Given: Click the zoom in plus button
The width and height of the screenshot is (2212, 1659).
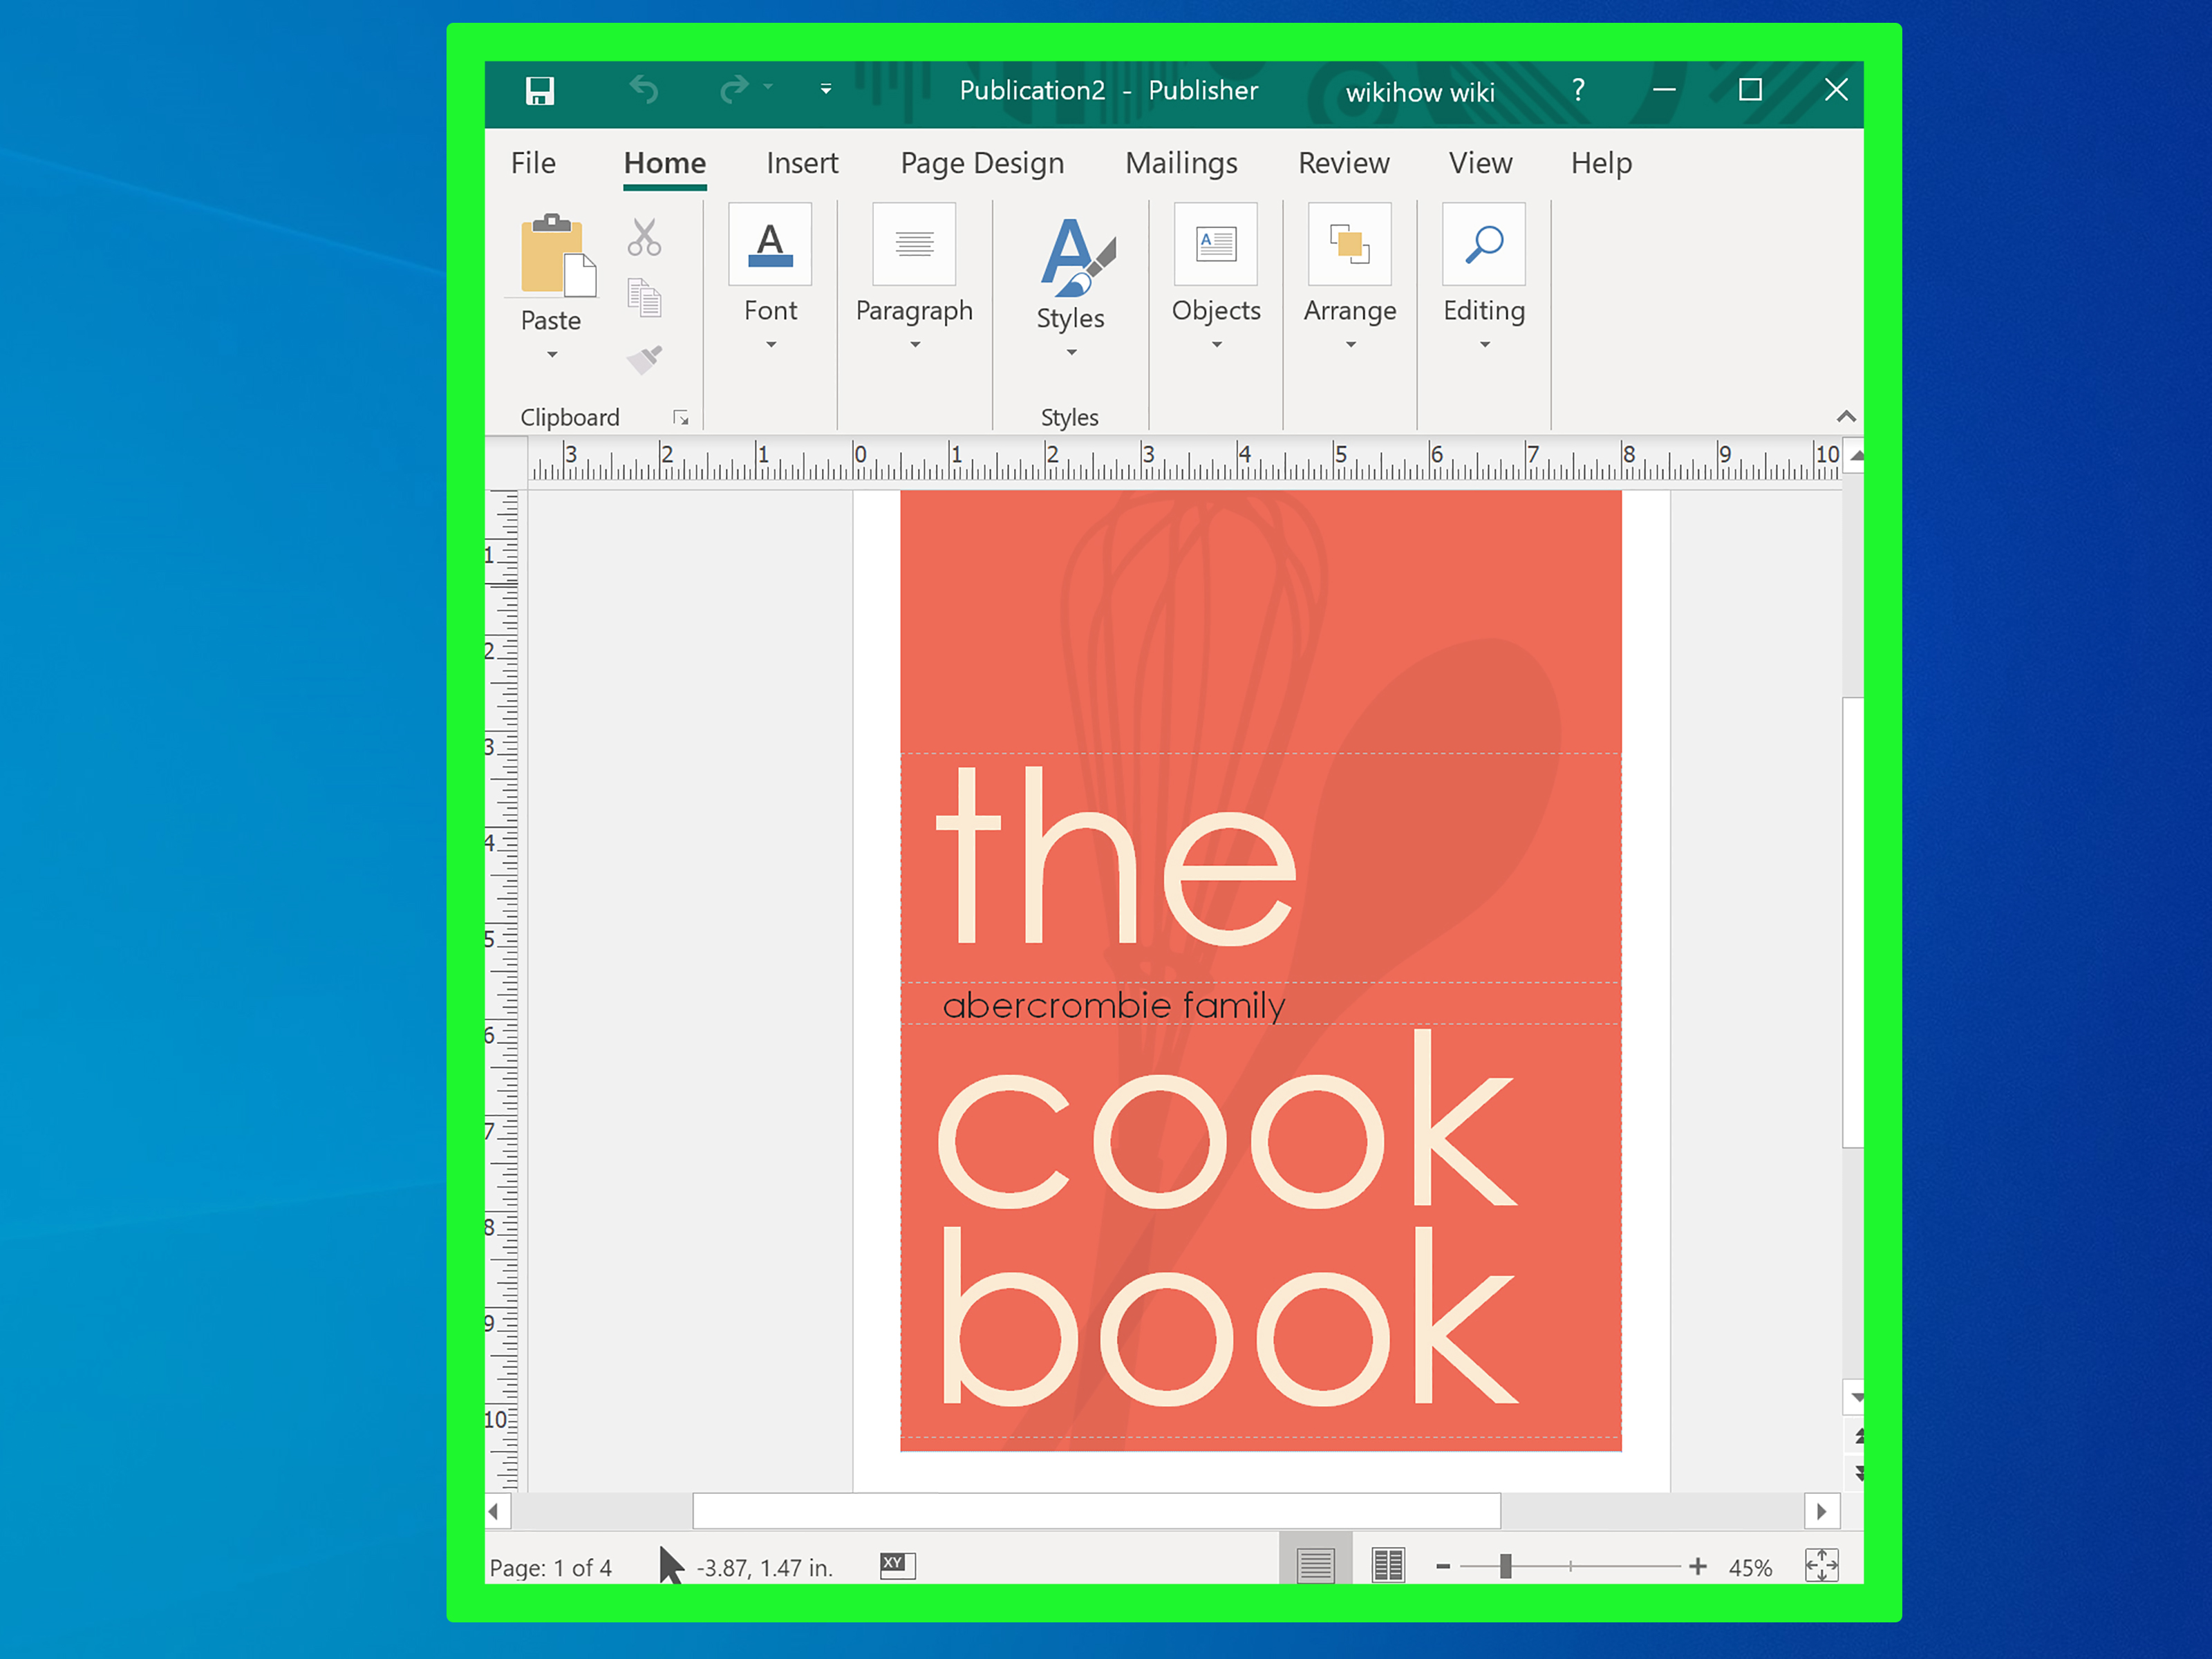Looking at the screenshot, I should [x=1698, y=1567].
